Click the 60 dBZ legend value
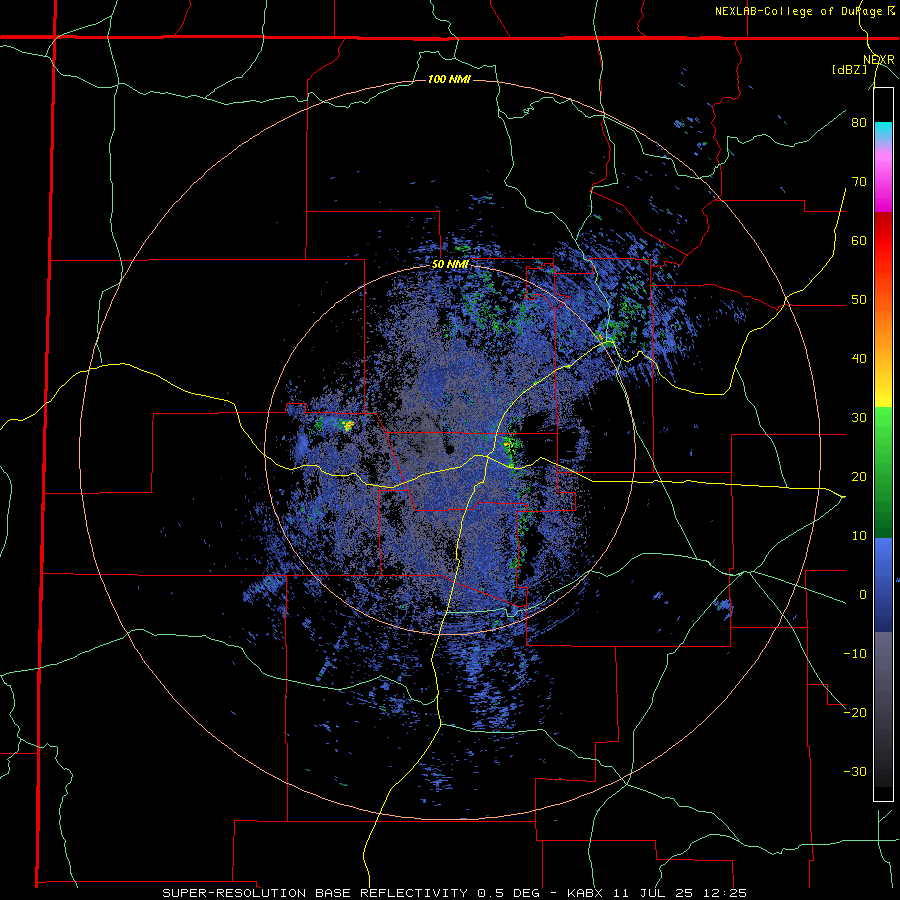 pyautogui.click(x=859, y=240)
